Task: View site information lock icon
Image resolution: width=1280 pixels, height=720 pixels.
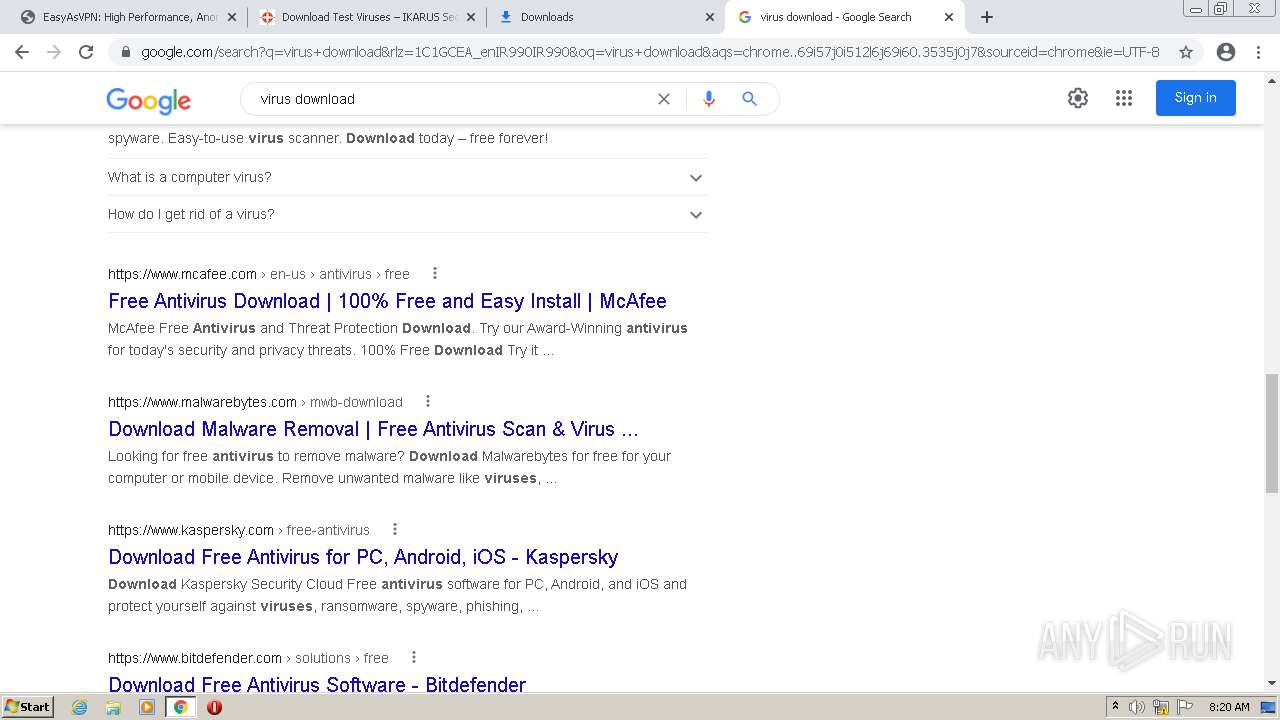Action: pyautogui.click(x=126, y=52)
